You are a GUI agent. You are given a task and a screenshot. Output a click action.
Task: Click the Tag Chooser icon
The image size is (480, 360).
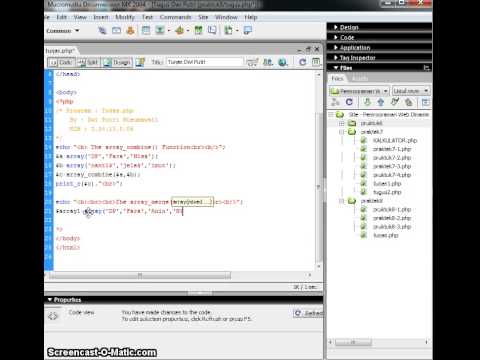pos(248,31)
